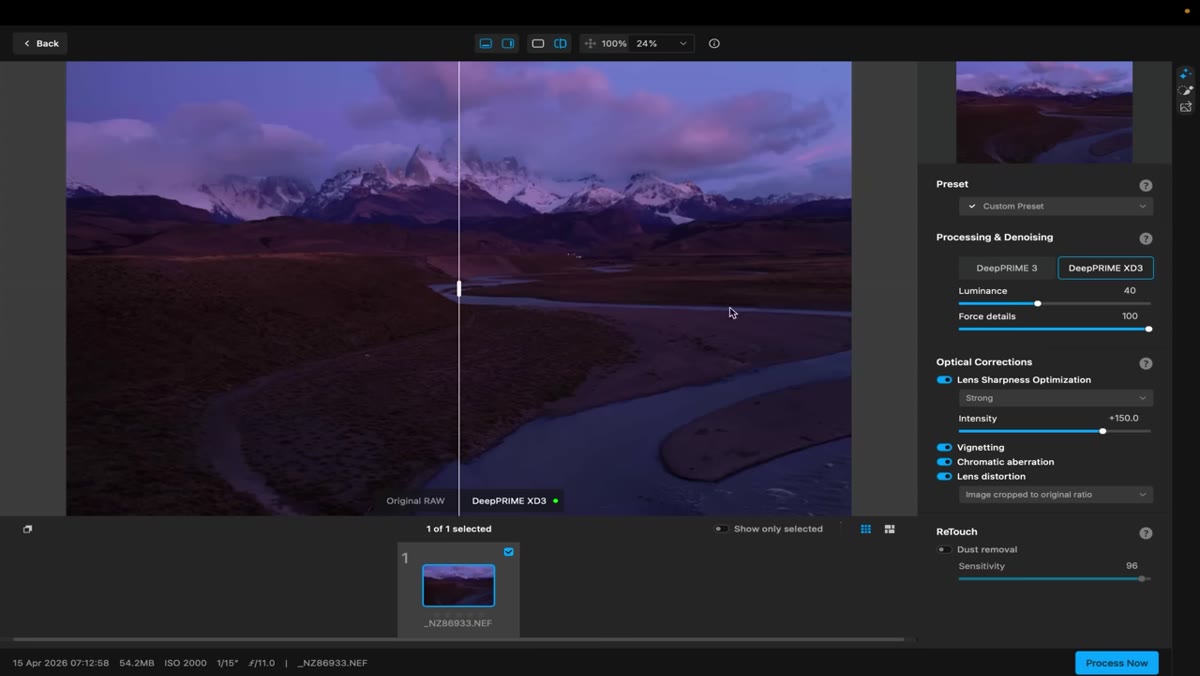The image size is (1200, 676).
Task: Click the fit-to-screen move arrows icon
Action: [590, 44]
